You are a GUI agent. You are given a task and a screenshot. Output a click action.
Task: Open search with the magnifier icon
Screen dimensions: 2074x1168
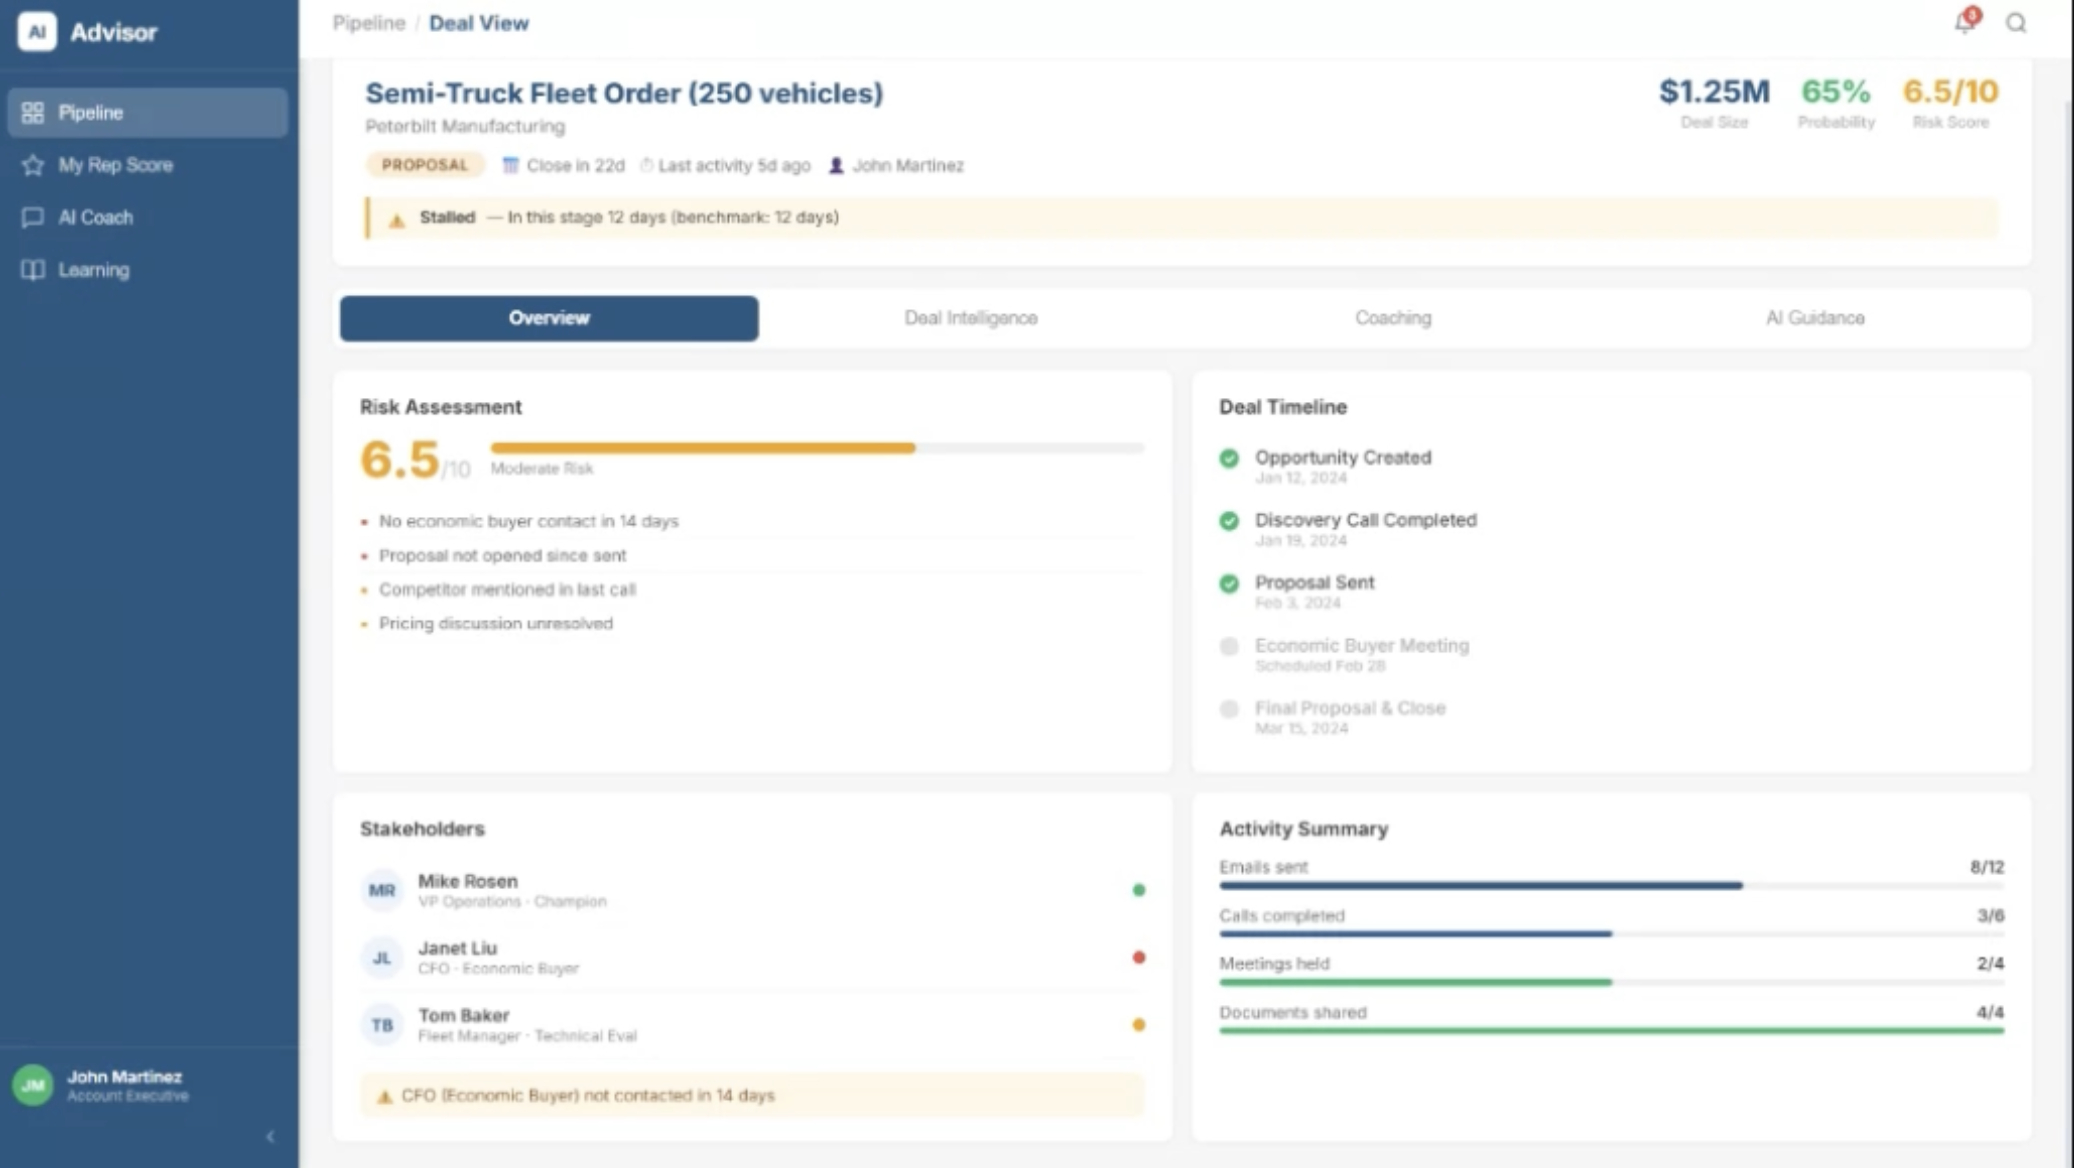(x=2016, y=23)
